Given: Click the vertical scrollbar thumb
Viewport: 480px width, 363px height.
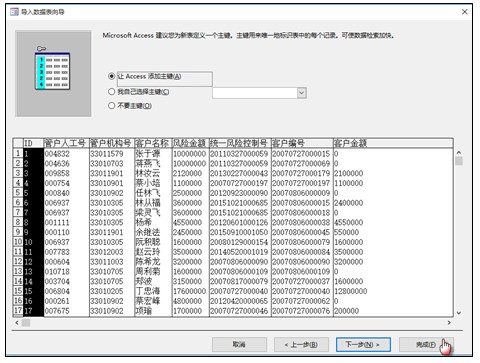Looking at the screenshot, I should pyautogui.click(x=459, y=161).
